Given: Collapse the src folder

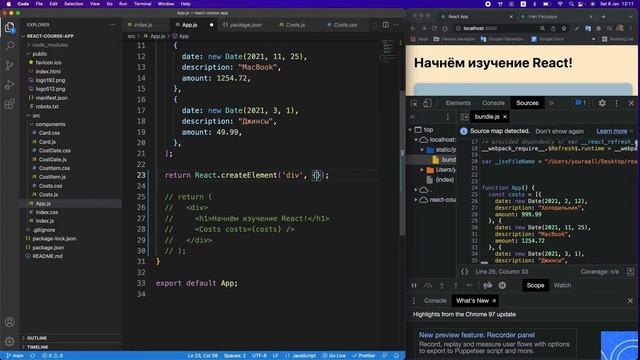Looking at the screenshot, I should [29, 116].
